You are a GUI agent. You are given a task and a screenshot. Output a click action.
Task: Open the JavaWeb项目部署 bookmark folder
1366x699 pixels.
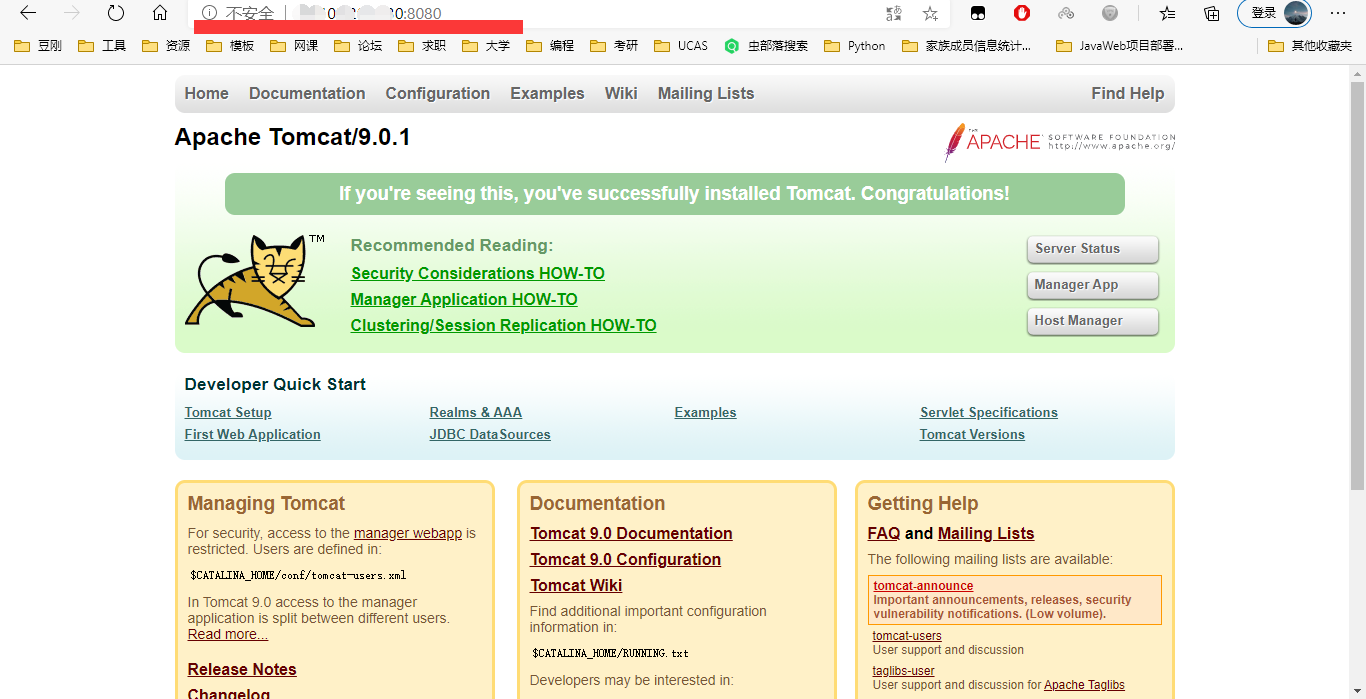(1120, 46)
